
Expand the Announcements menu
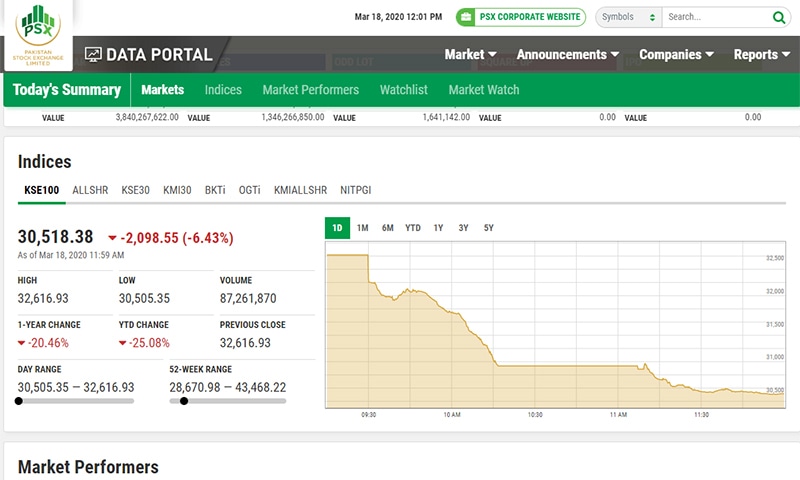pos(567,54)
